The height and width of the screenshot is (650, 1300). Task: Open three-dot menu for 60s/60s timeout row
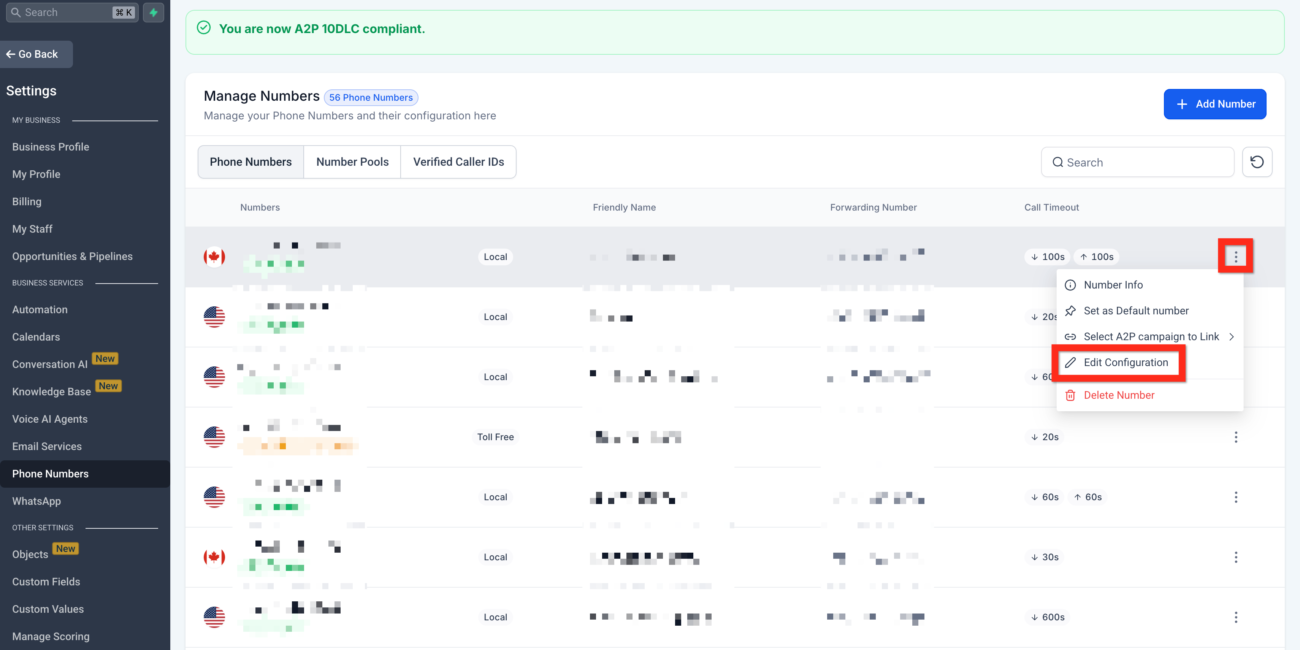click(x=1236, y=497)
